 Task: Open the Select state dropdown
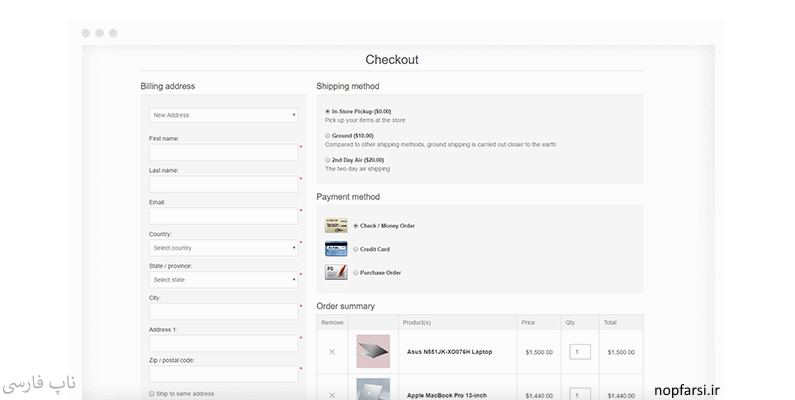point(223,280)
